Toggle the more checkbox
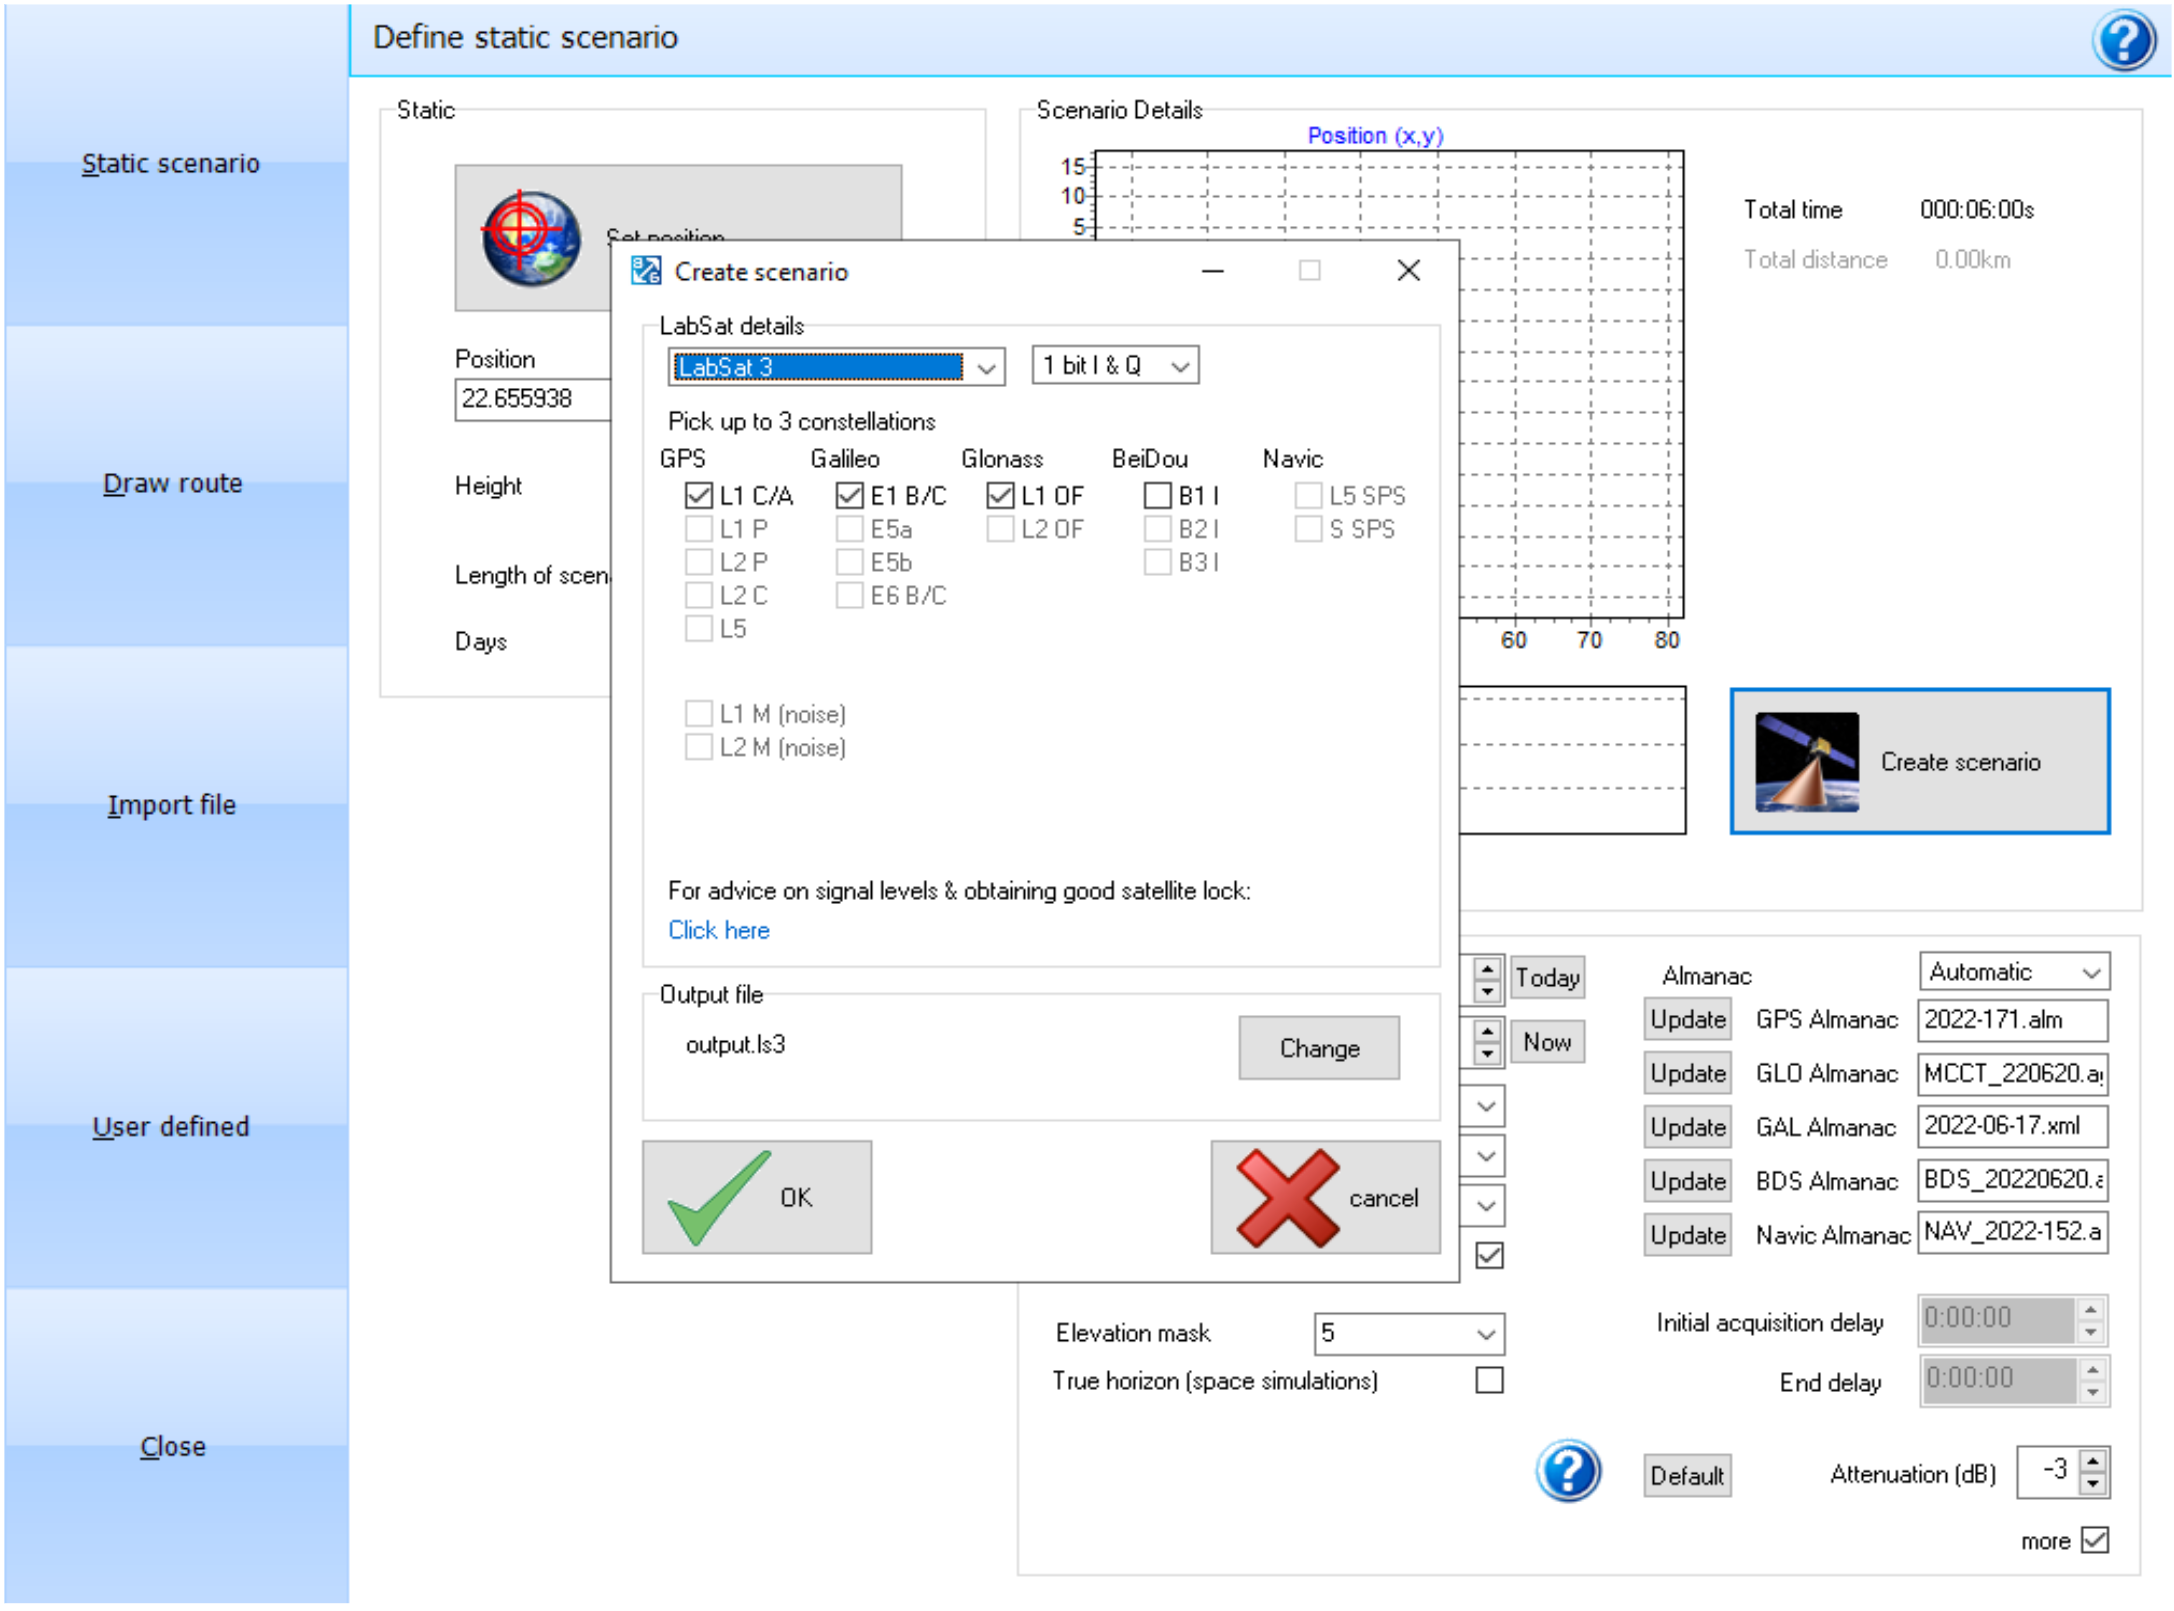Viewport: 2174px width, 1611px height. click(2095, 1540)
